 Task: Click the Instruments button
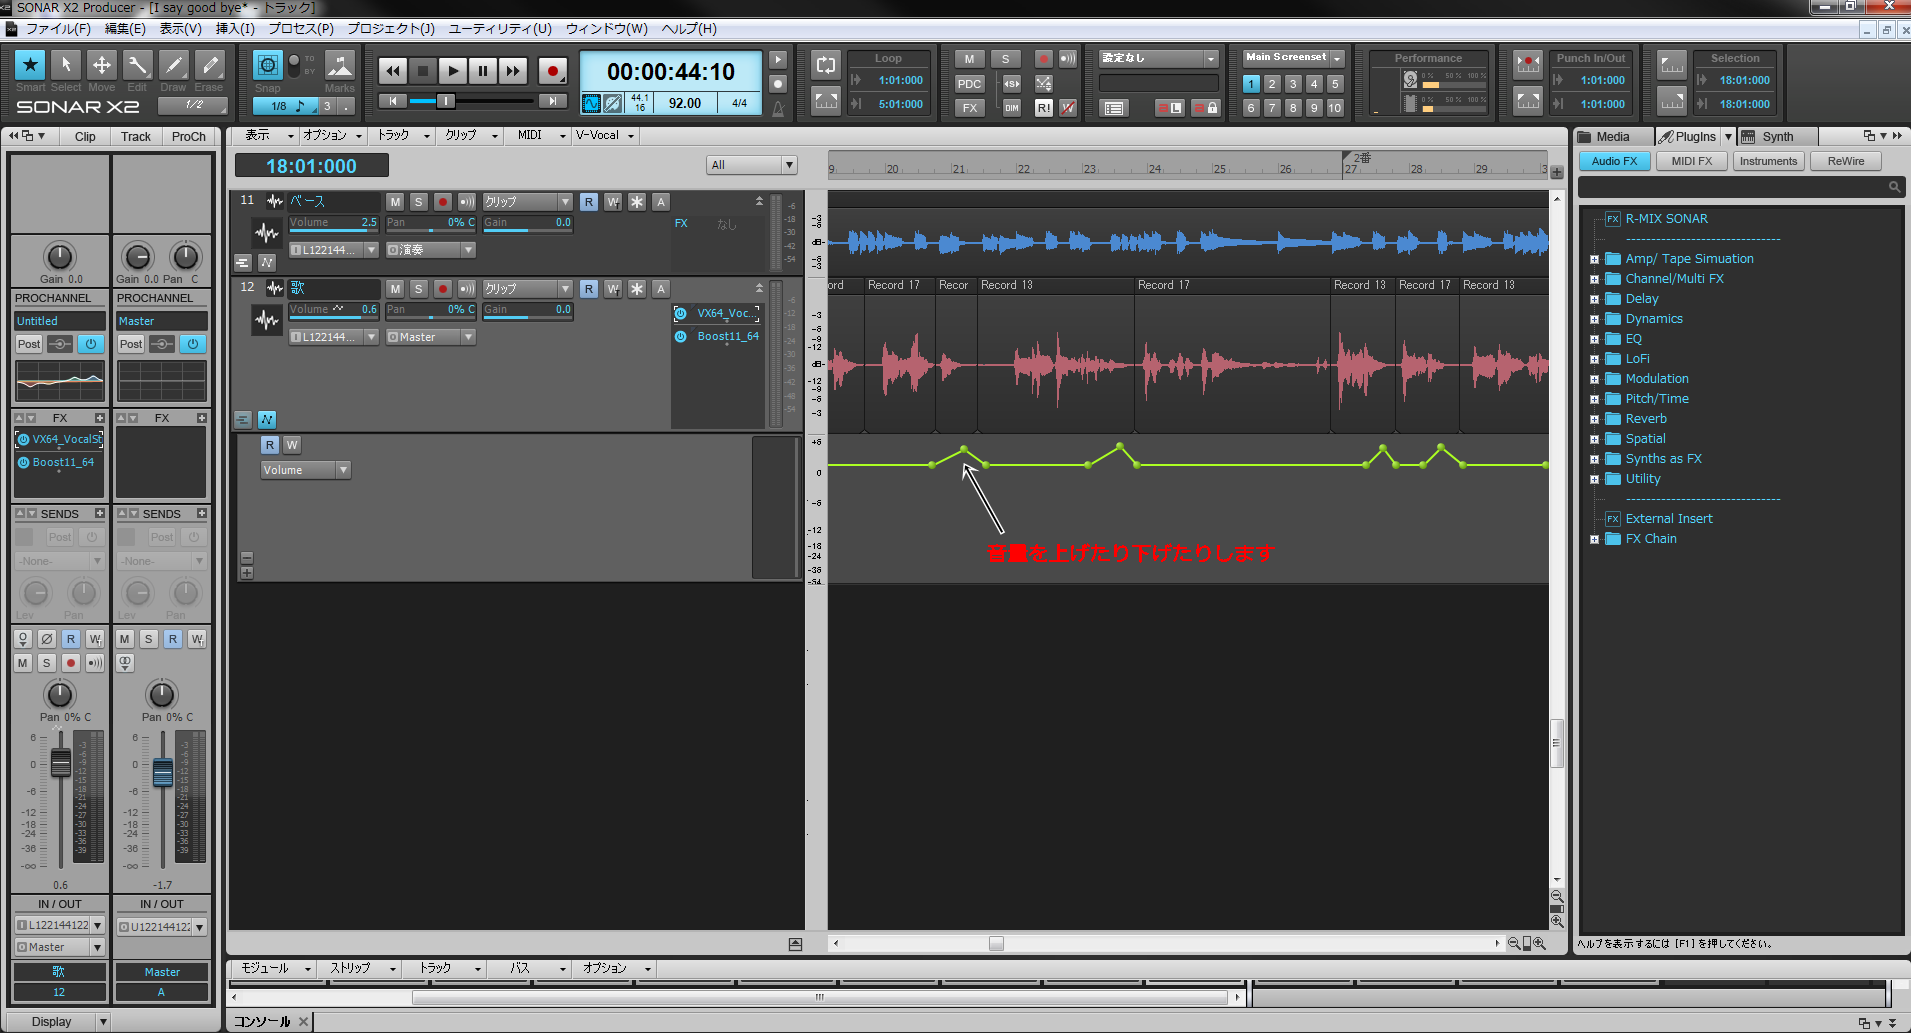[x=1768, y=161]
